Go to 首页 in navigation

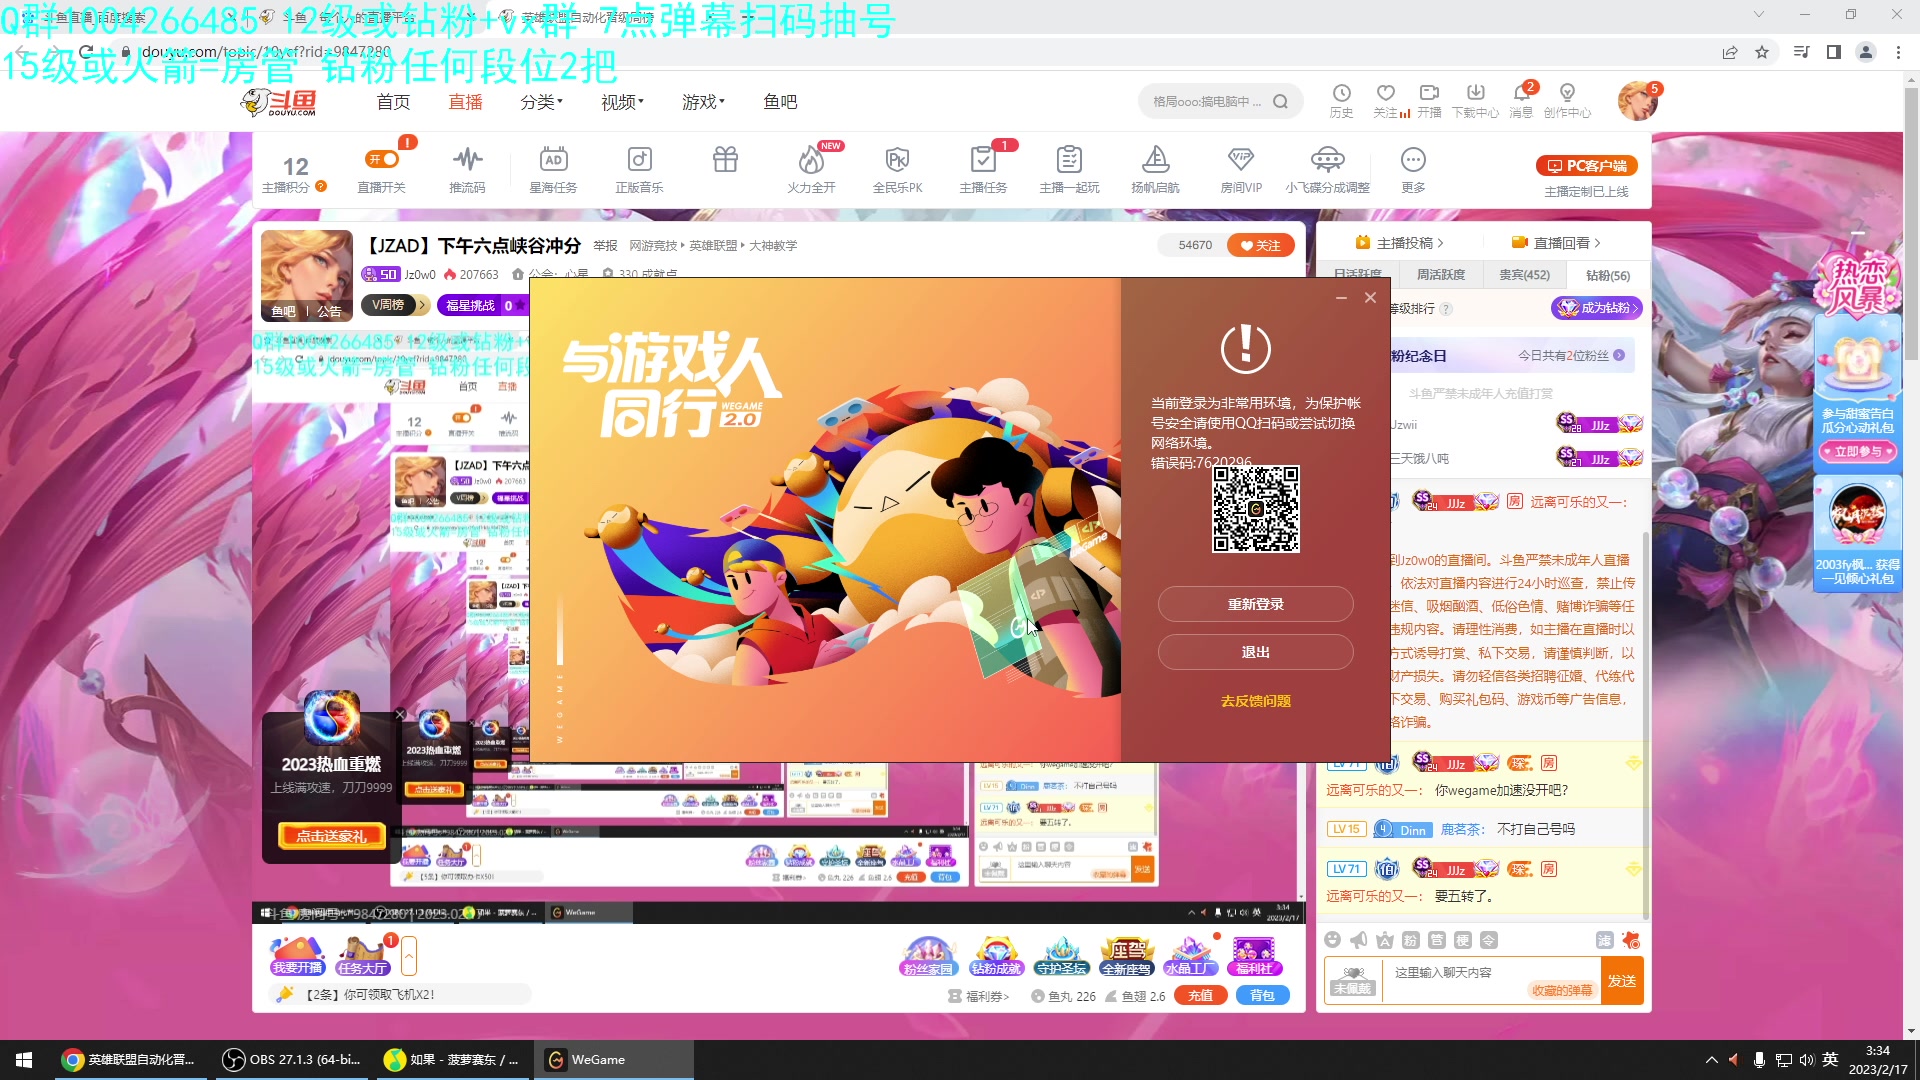click(x=393, y=102)
